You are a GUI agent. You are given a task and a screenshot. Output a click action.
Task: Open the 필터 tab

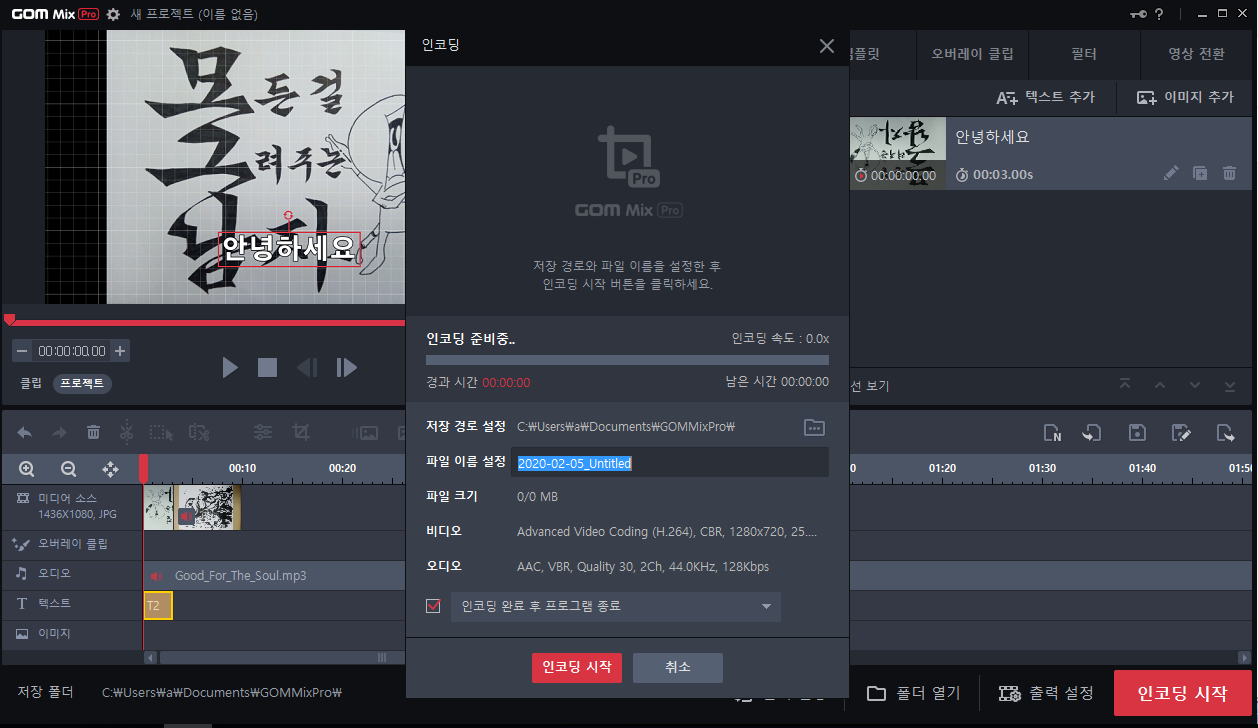click(1084, 54)
